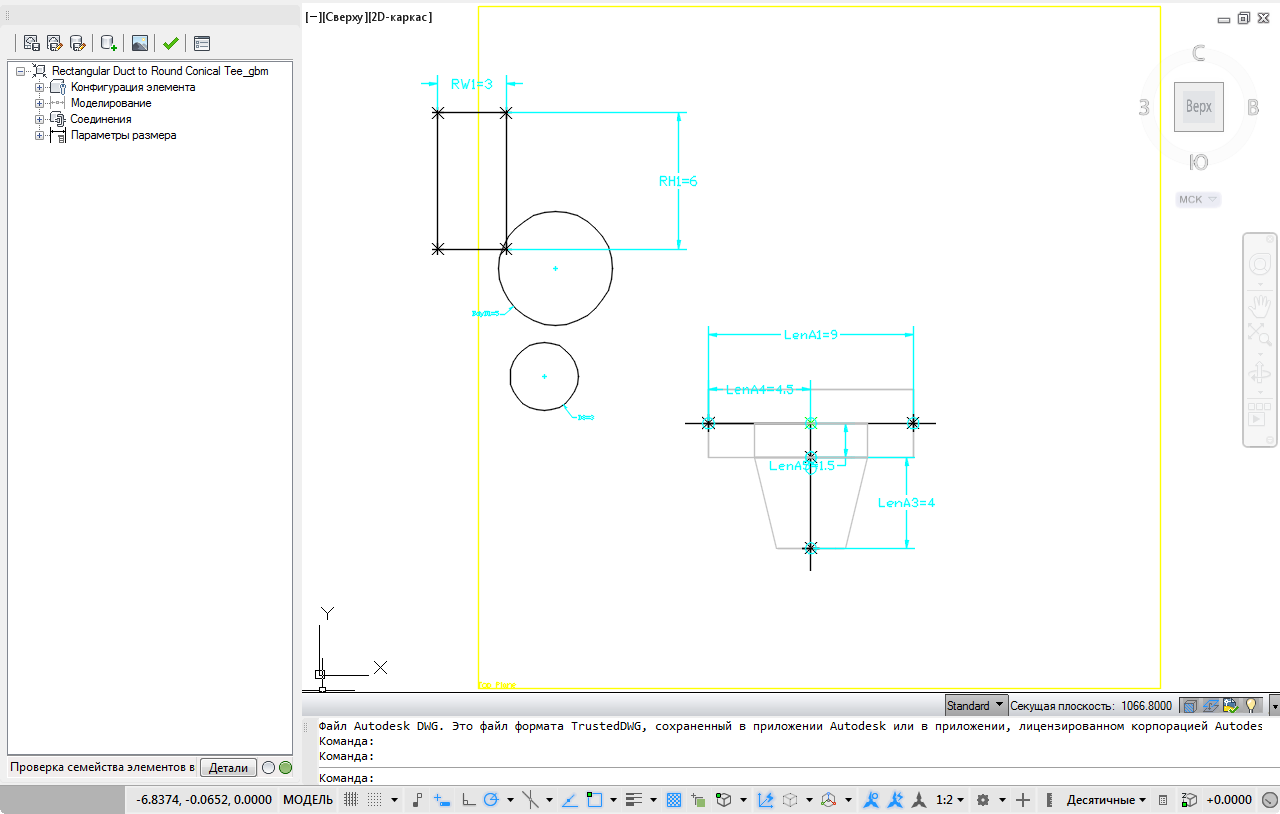Click the third database-with-pencil toolbar icon
The height and width of the screenshot is (814, 1280).
pos(78,43)
